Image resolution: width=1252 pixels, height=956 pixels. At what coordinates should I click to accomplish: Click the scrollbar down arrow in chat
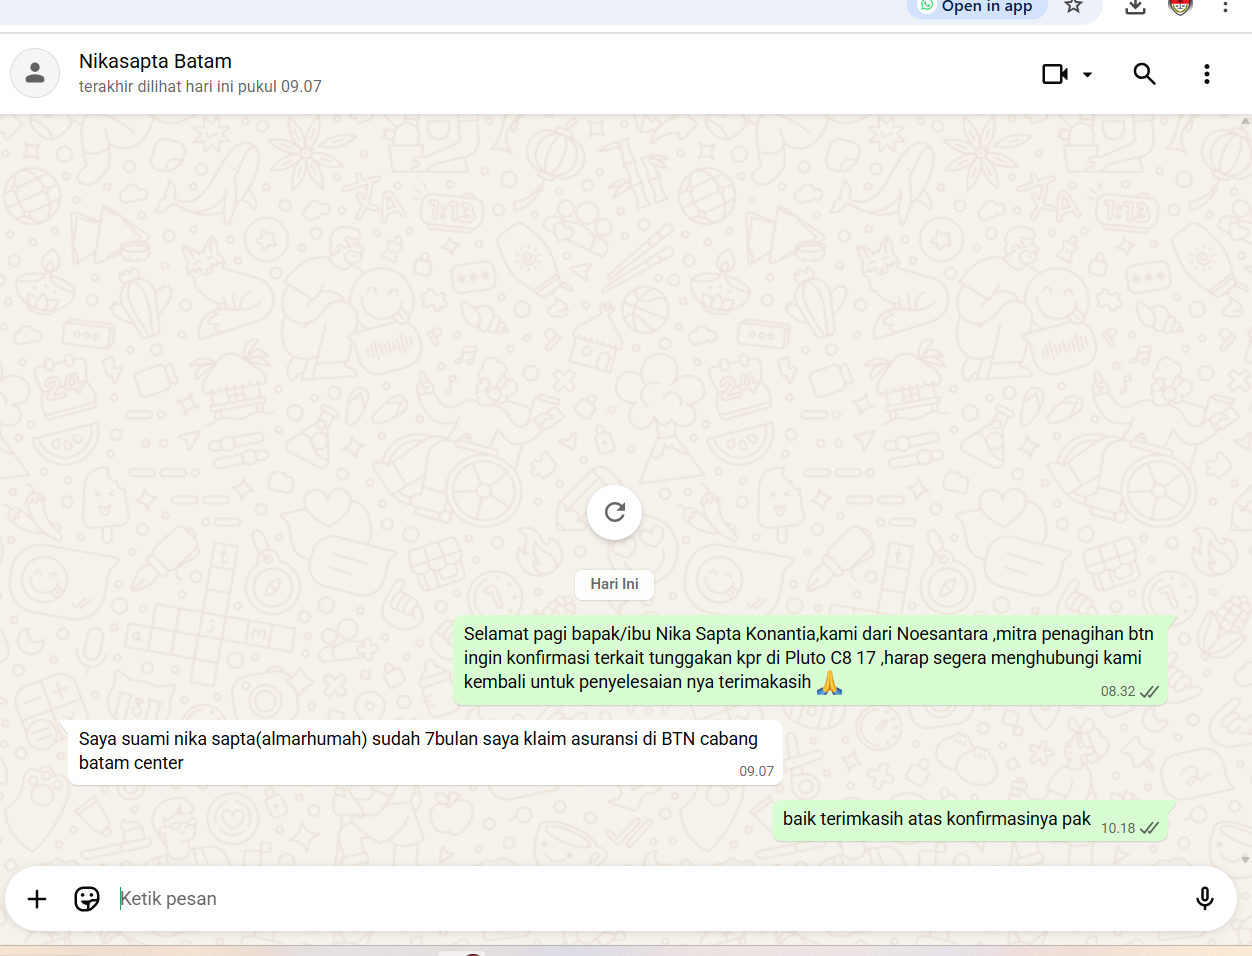1245,859
